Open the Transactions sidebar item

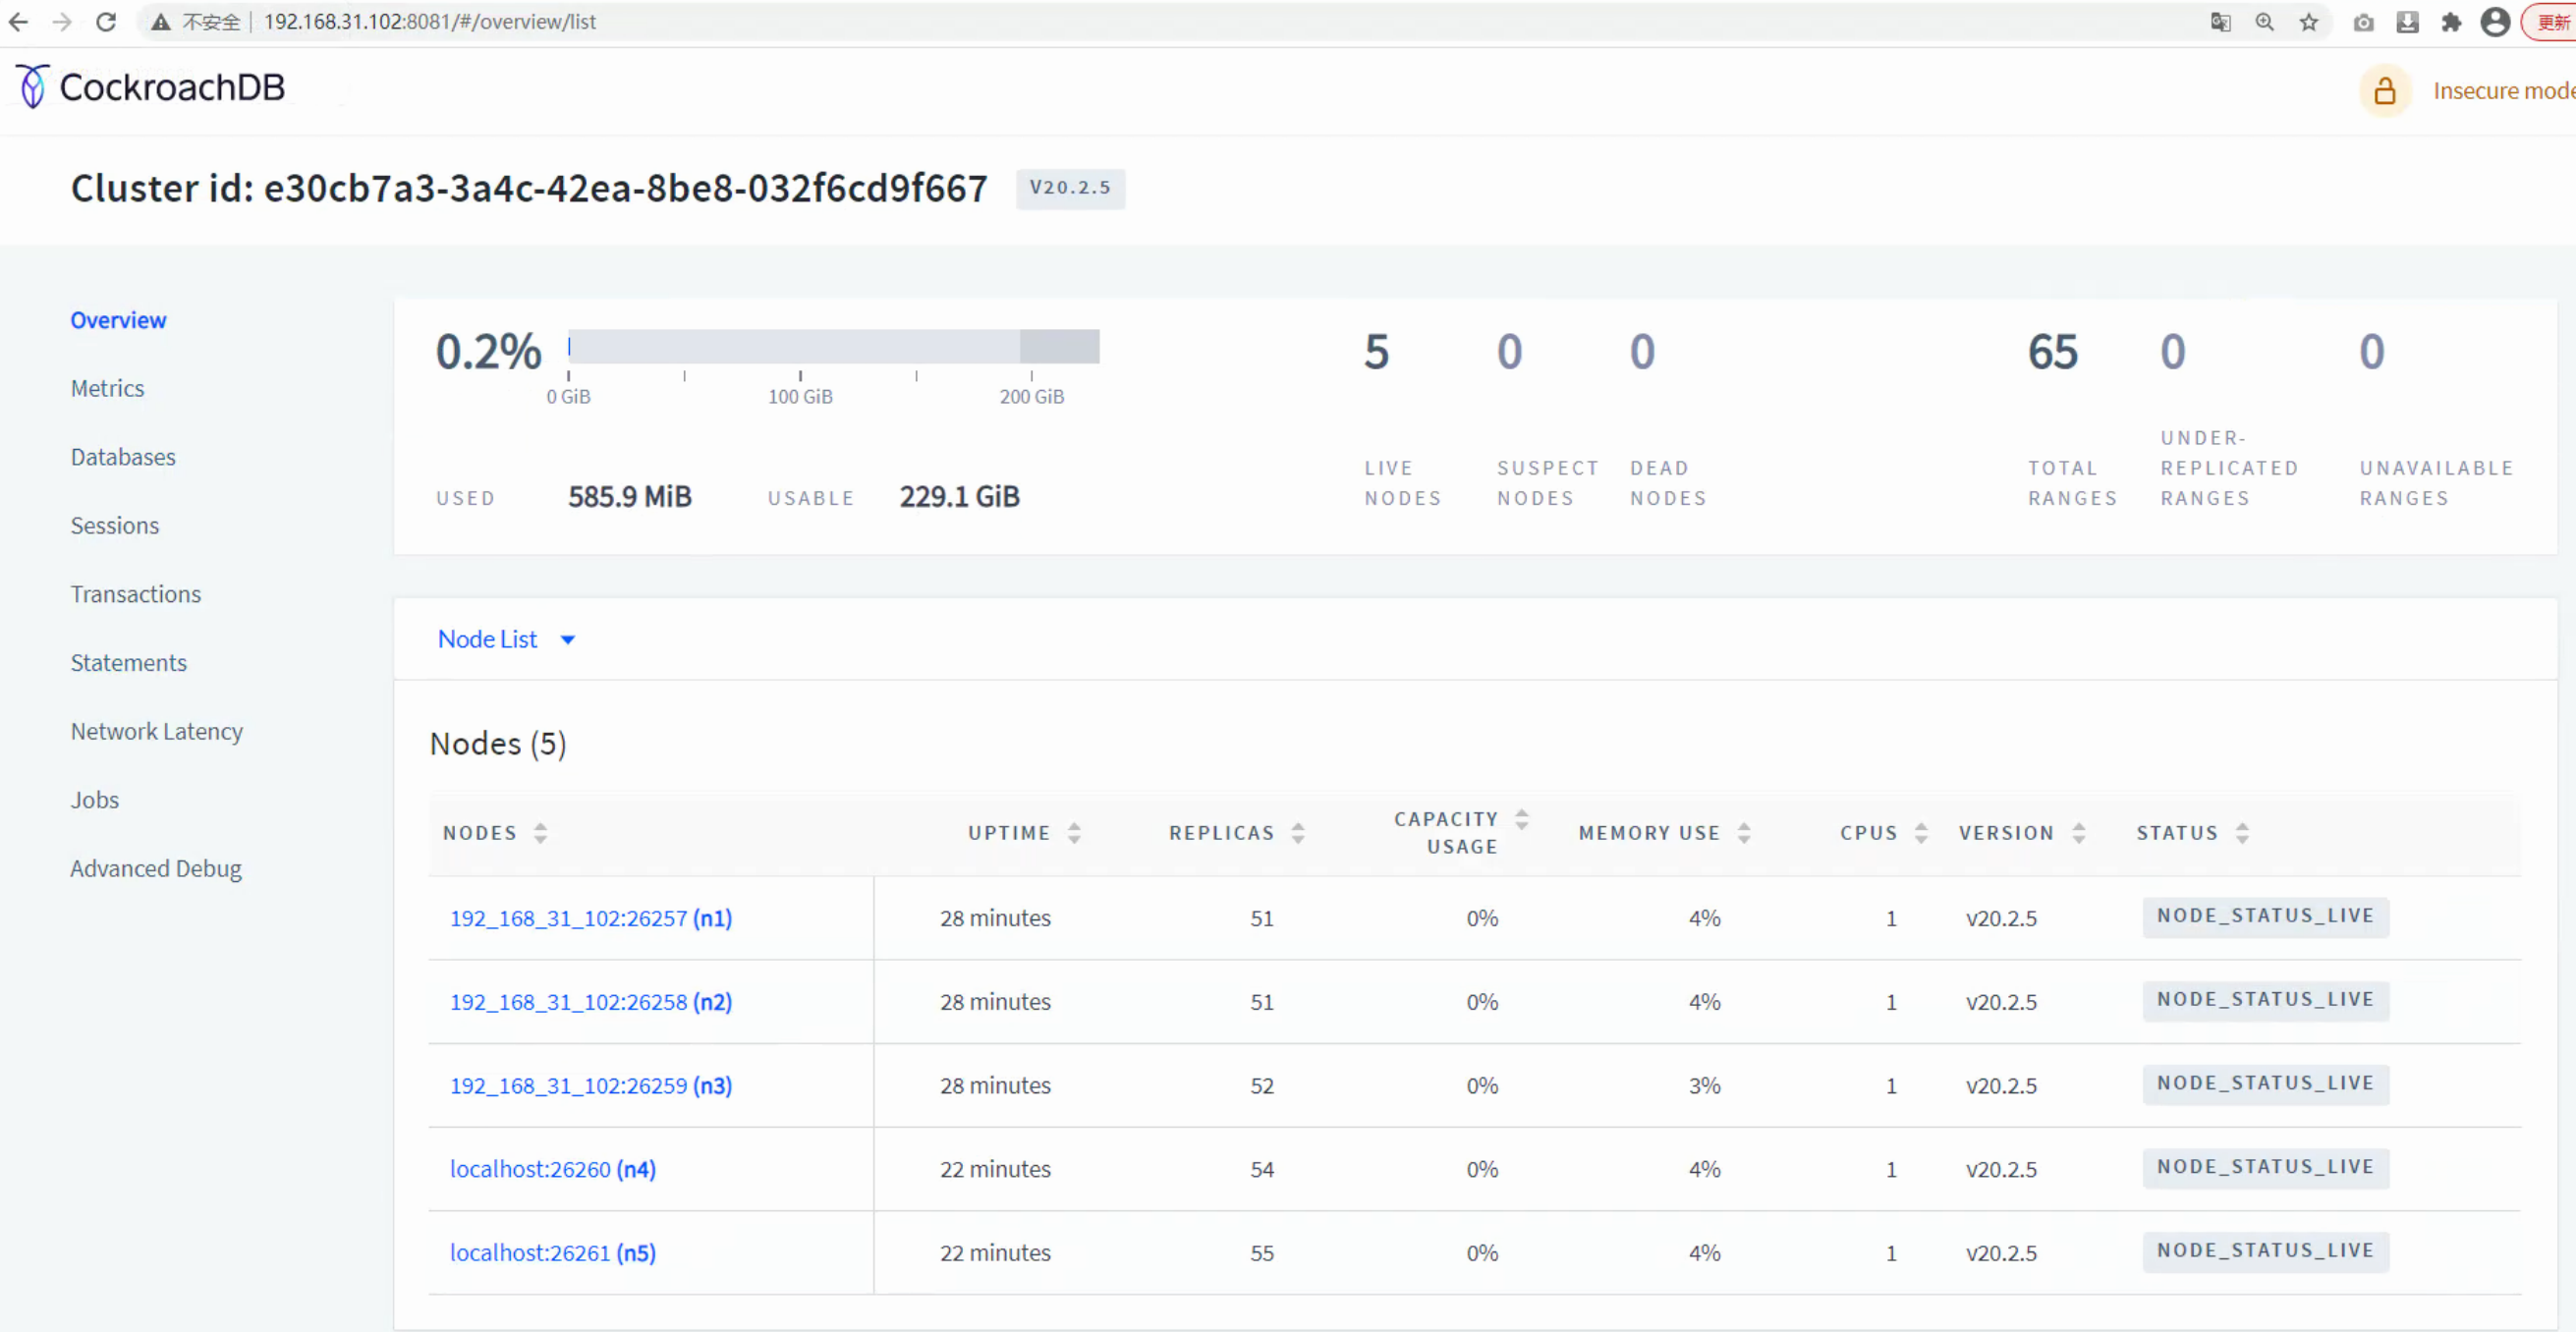pos(136,594)
